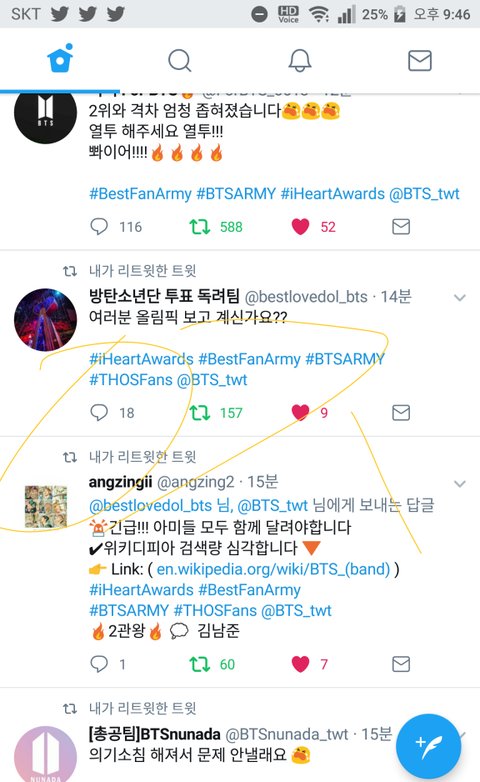Share the bestlovedol_bts tweet via message icon
Screen dimensions: 480x782
(x=401, y=413)
